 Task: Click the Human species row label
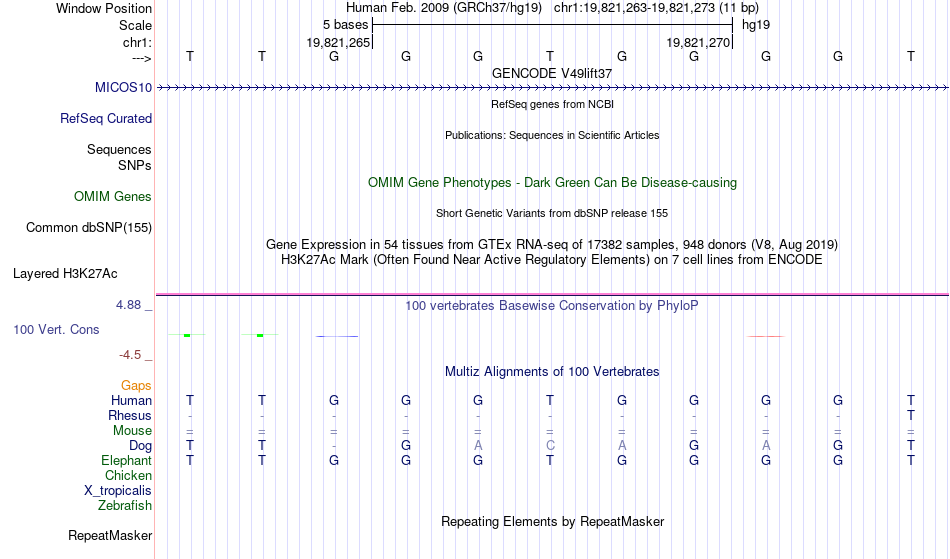tap(131, 400)
